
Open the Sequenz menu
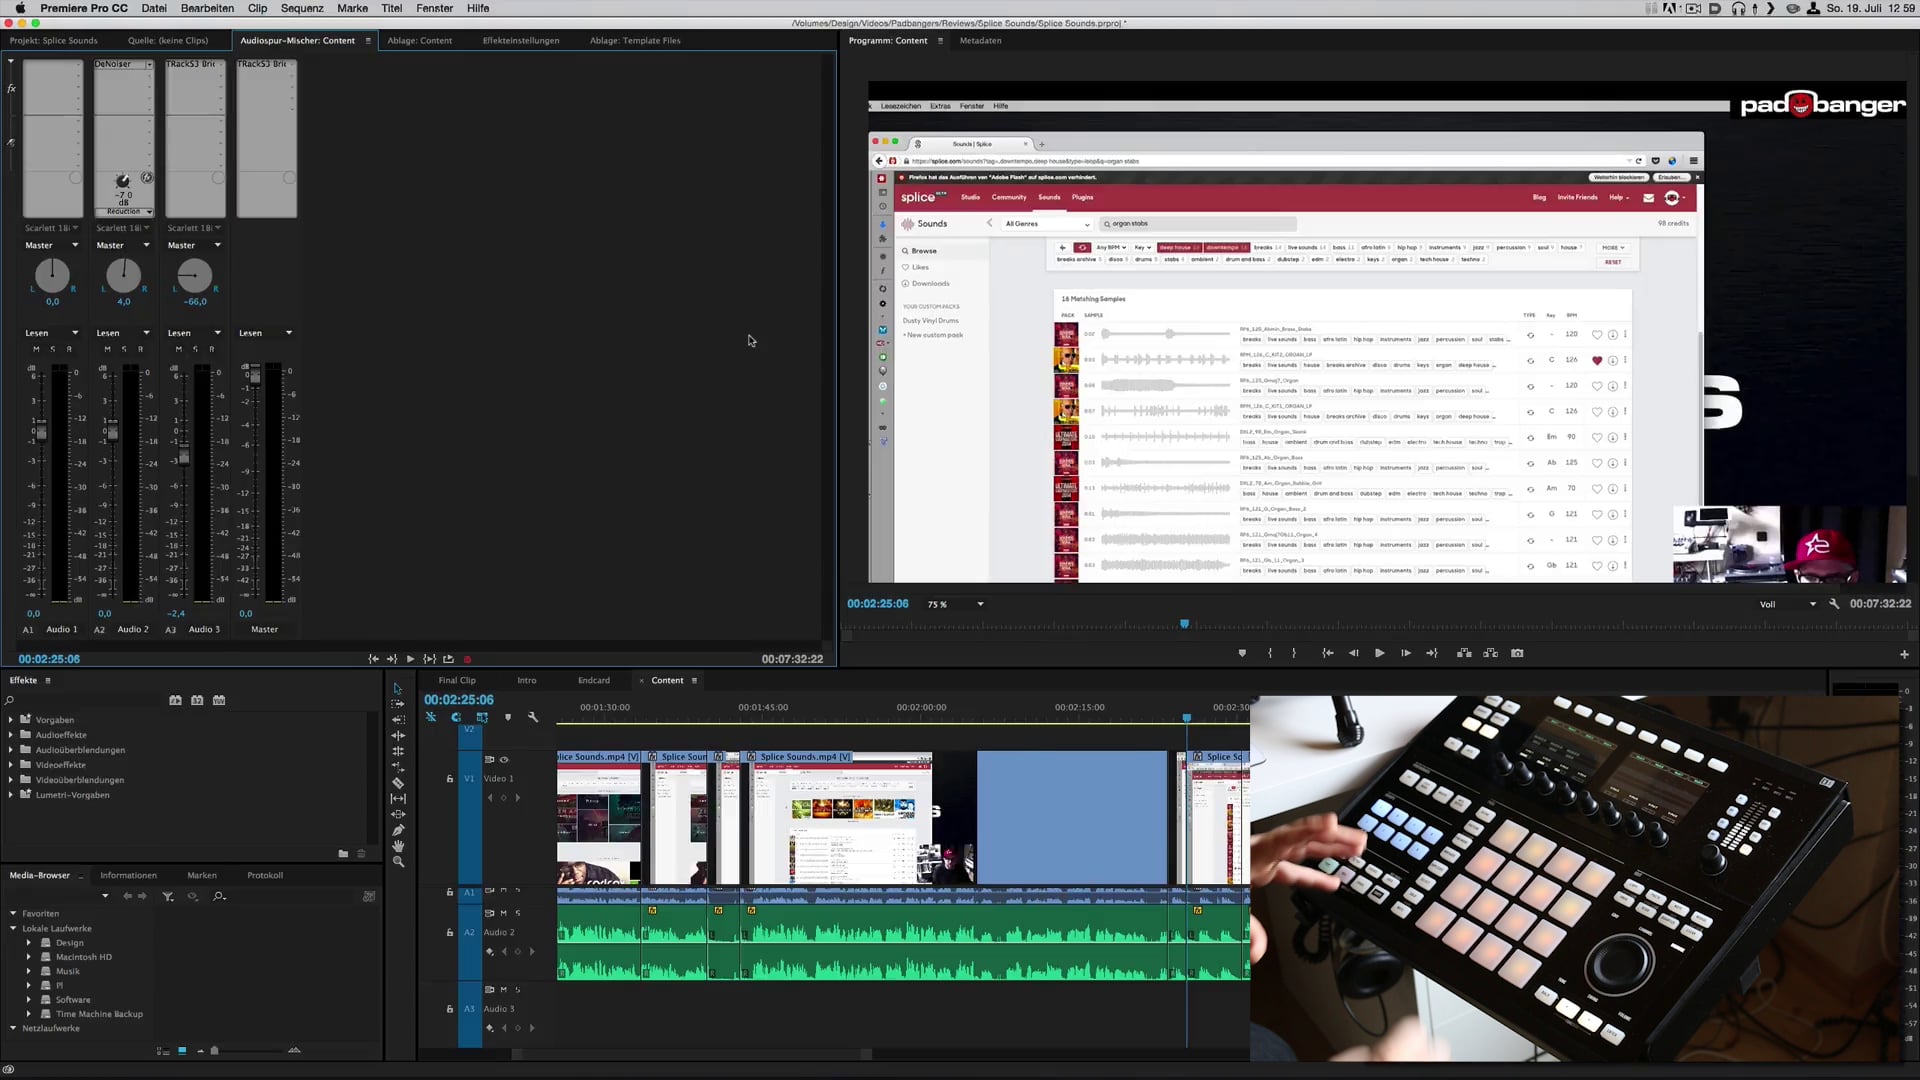(302, 8)
